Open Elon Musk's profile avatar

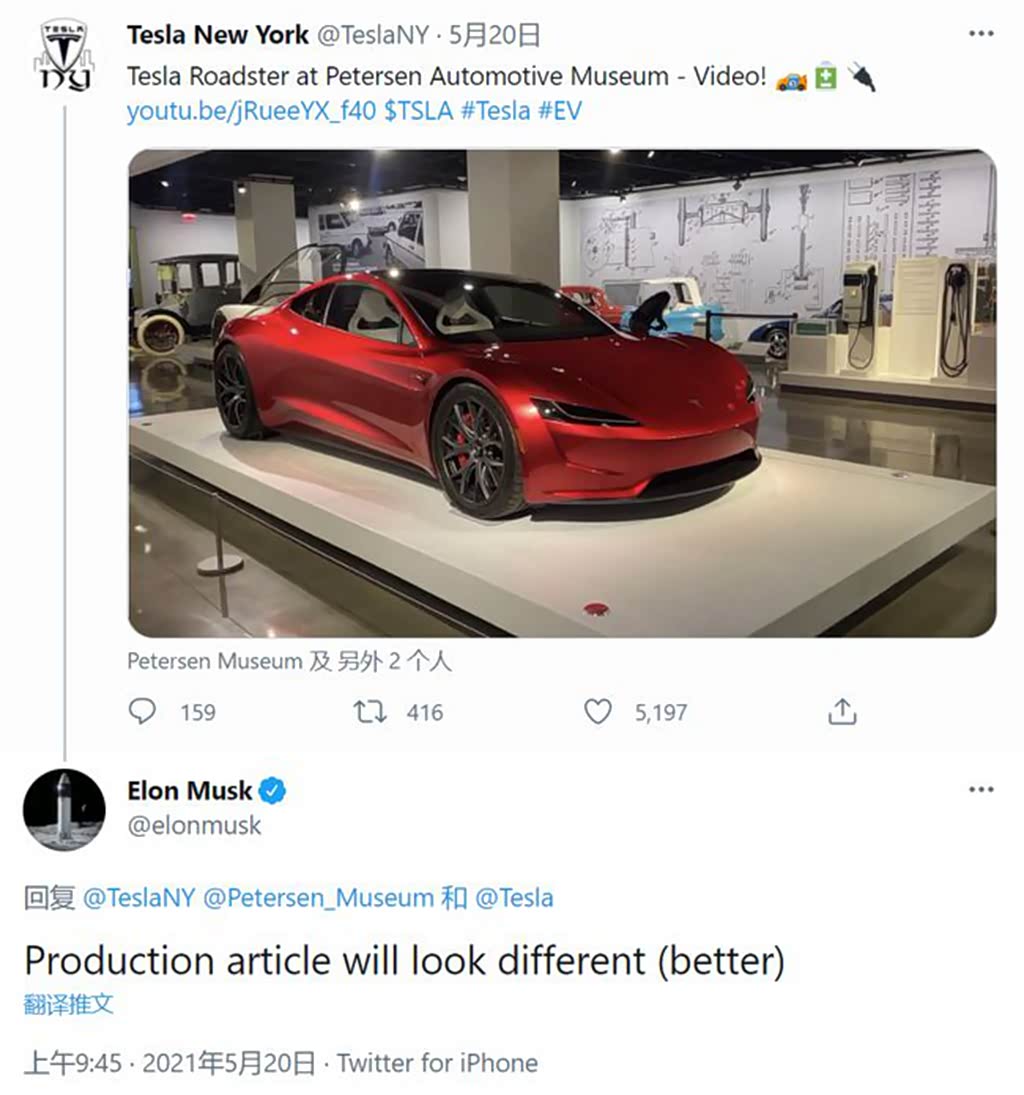pyautogui.click(x=64, y=809)
